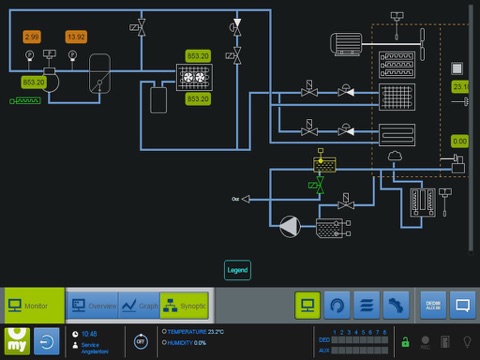The image size is (480, 360).
Task: Click the circular cycle icon button
Action: coord(337,305)
